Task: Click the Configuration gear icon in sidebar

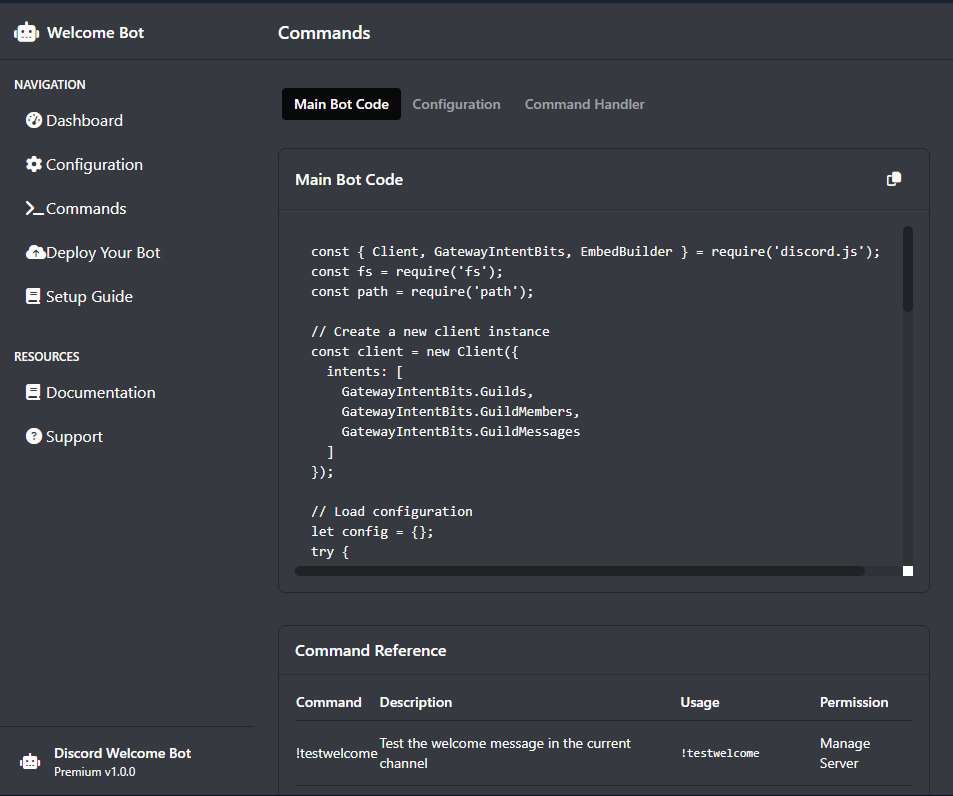Action: point(34,165)
